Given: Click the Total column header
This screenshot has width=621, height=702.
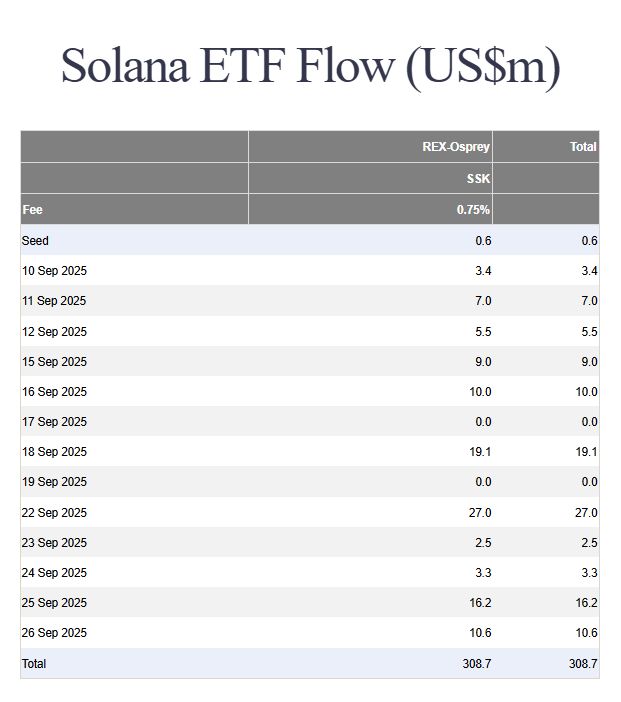Looking at the screenshot, I should 583,147.
